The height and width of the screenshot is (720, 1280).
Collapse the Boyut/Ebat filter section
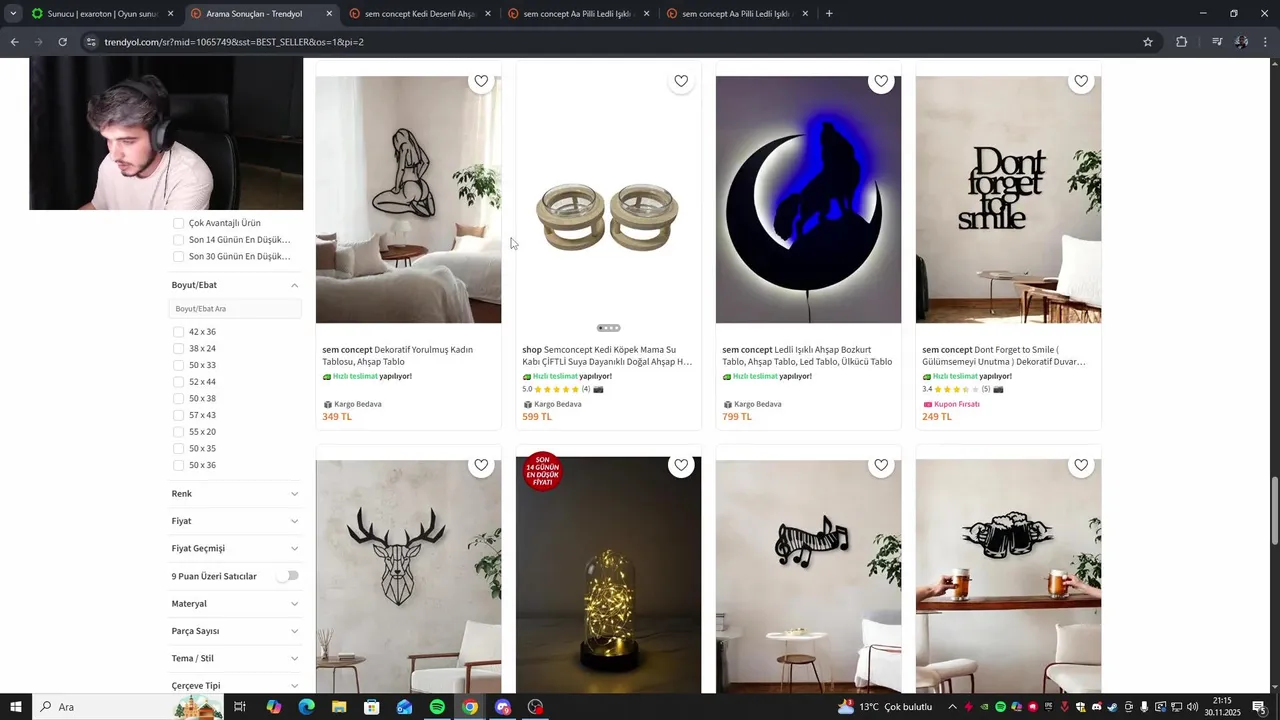(235, 285)
